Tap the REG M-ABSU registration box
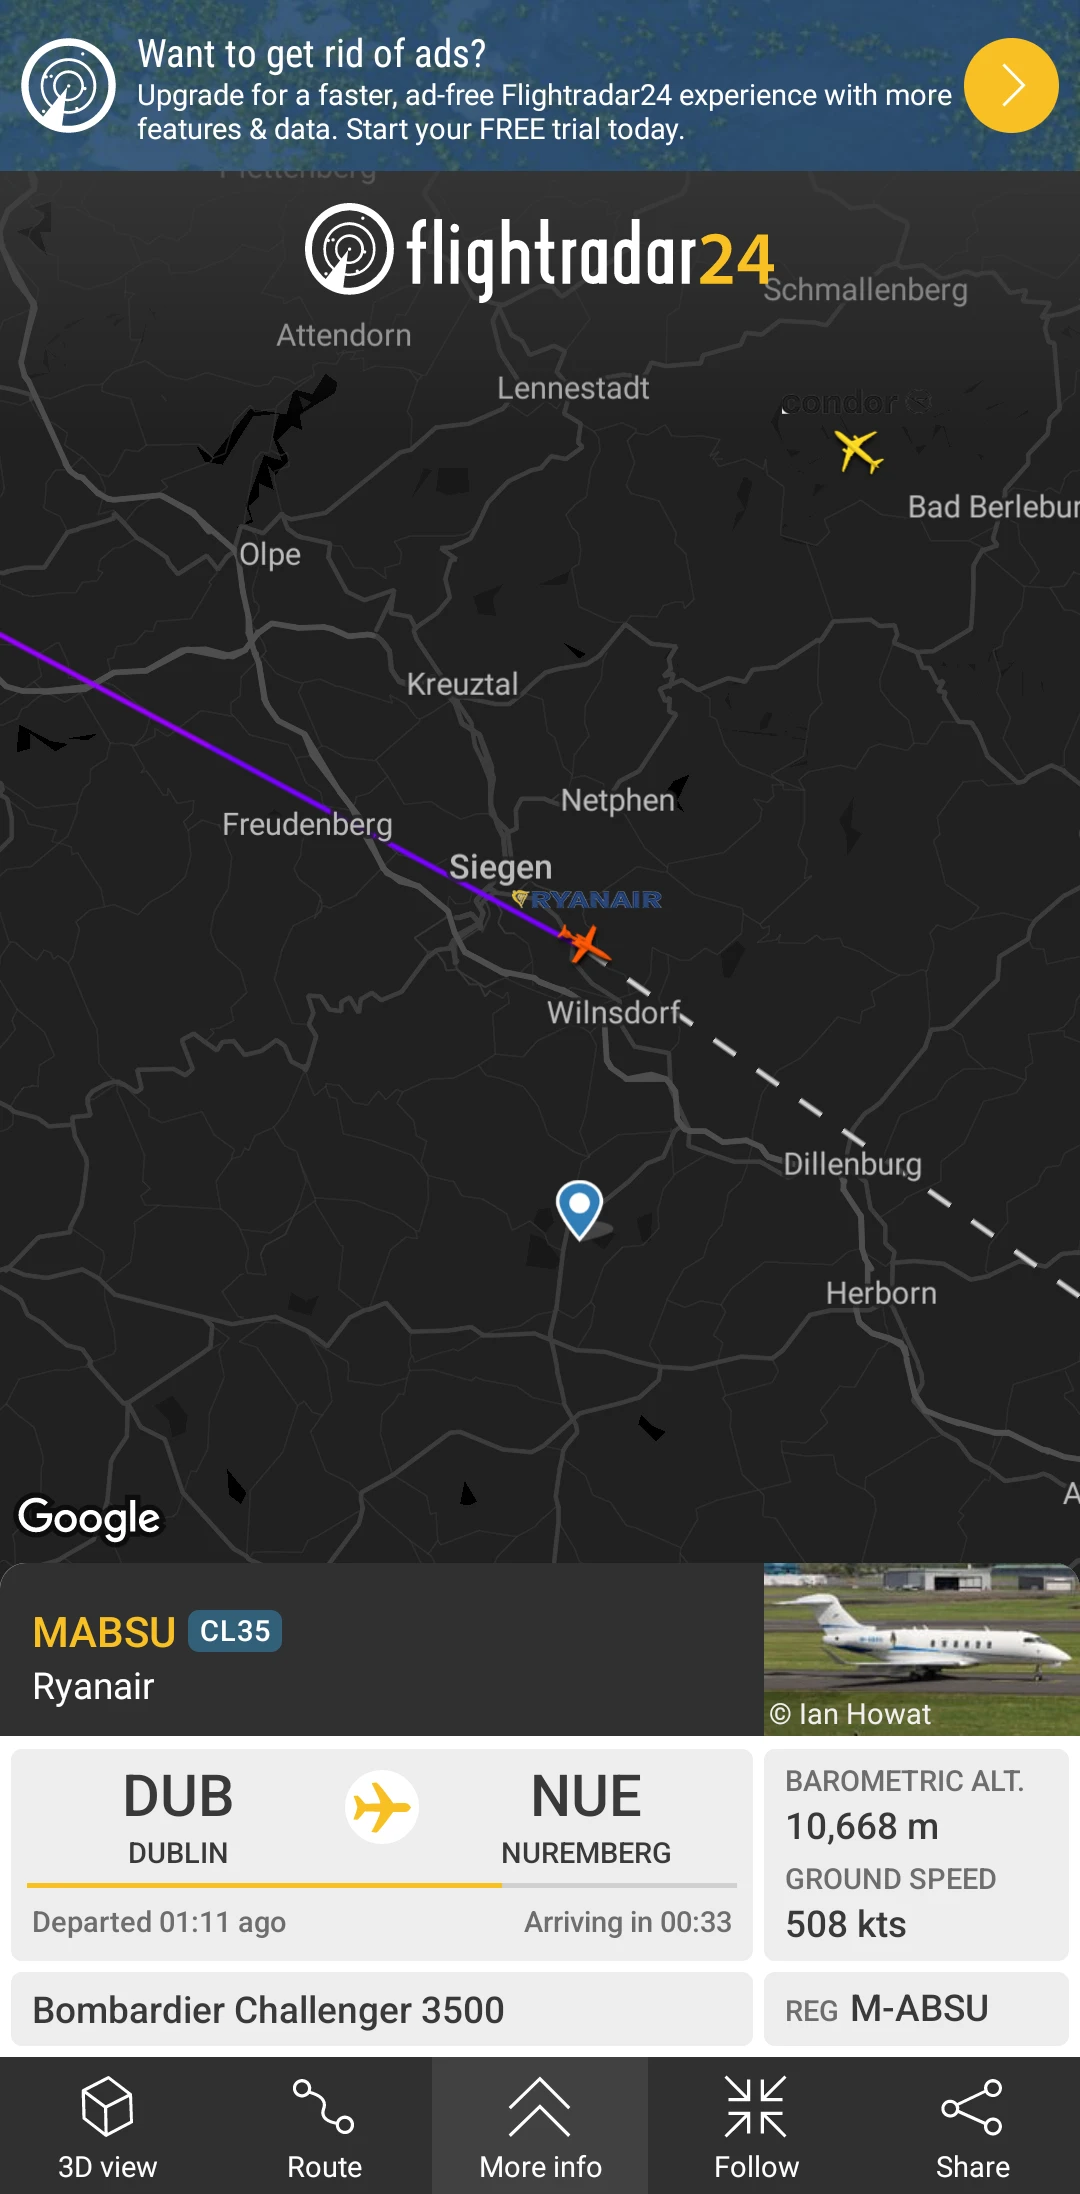Viewport: 1080px width, 2194px height. tap(916, 2009)
